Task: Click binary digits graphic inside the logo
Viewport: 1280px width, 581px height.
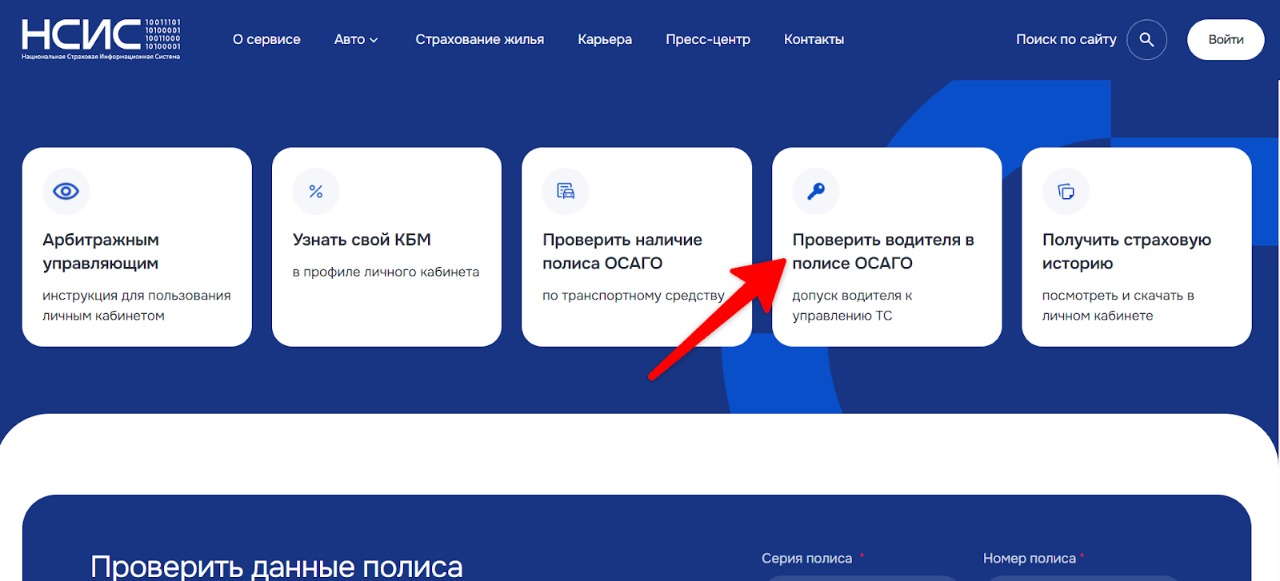Action: [x=160, y=32]
